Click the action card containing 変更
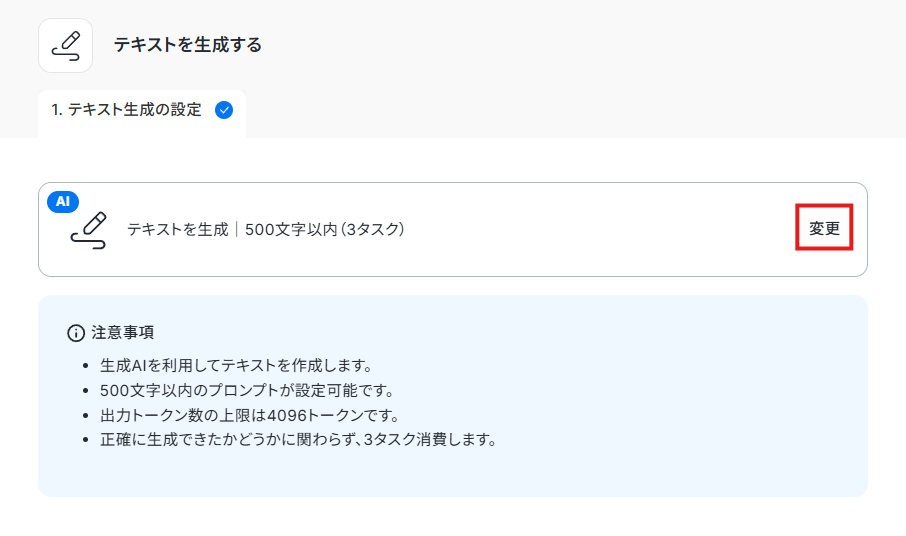Screen dimensions: 906x536 tap(453, 229)
